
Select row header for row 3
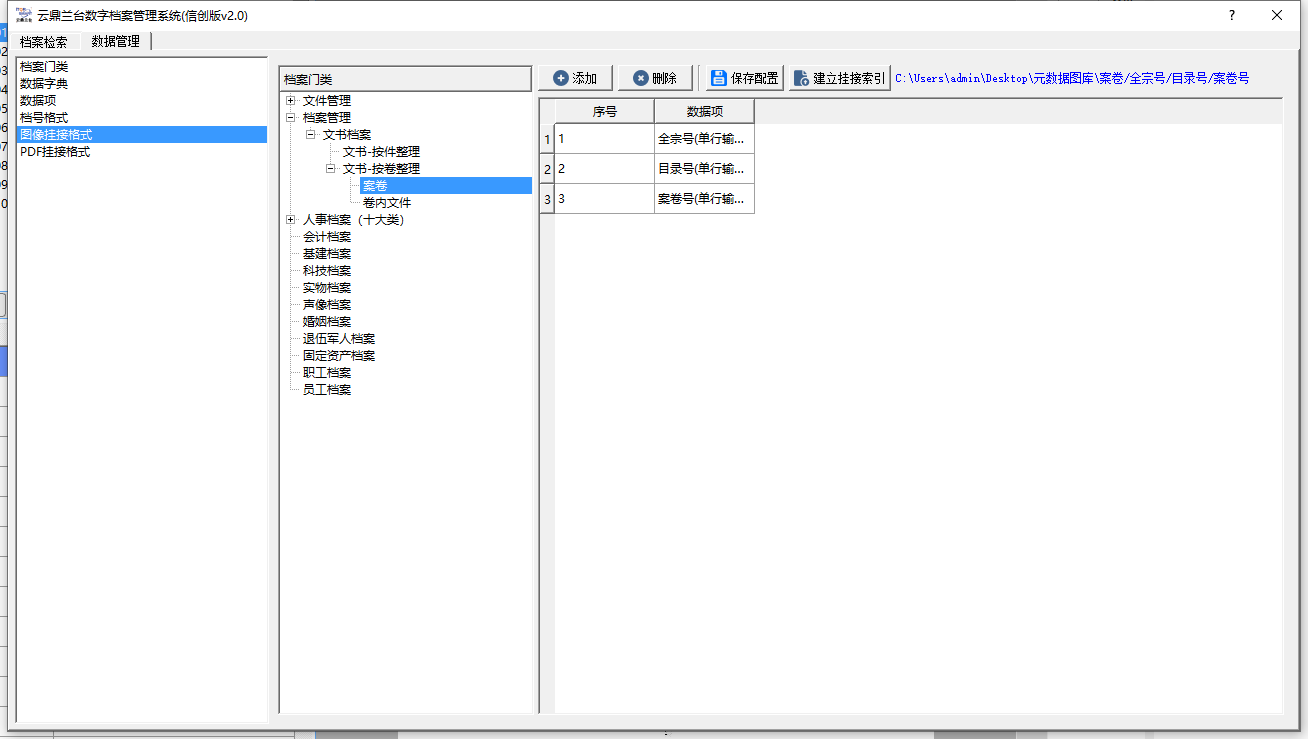click(547, 199)
